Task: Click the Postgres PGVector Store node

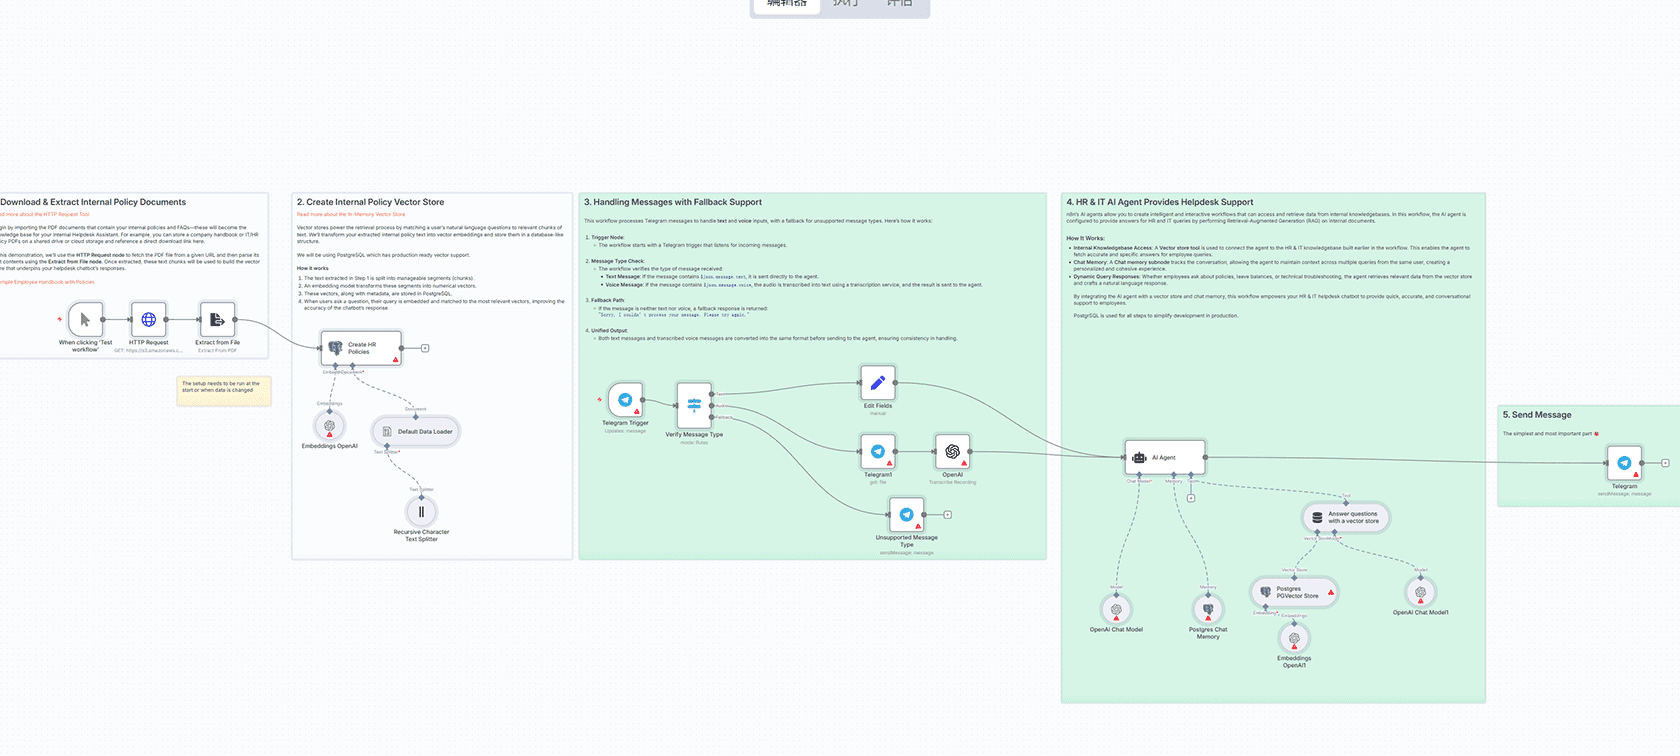Action: (x=1294, y=592)
